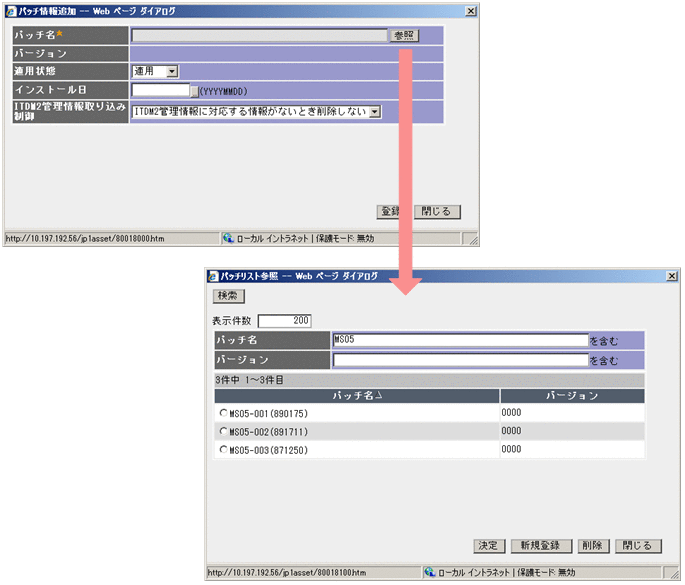This screenshot has height=585, width=685.
Task: Click the 決定 button
Action: point(489,546)
